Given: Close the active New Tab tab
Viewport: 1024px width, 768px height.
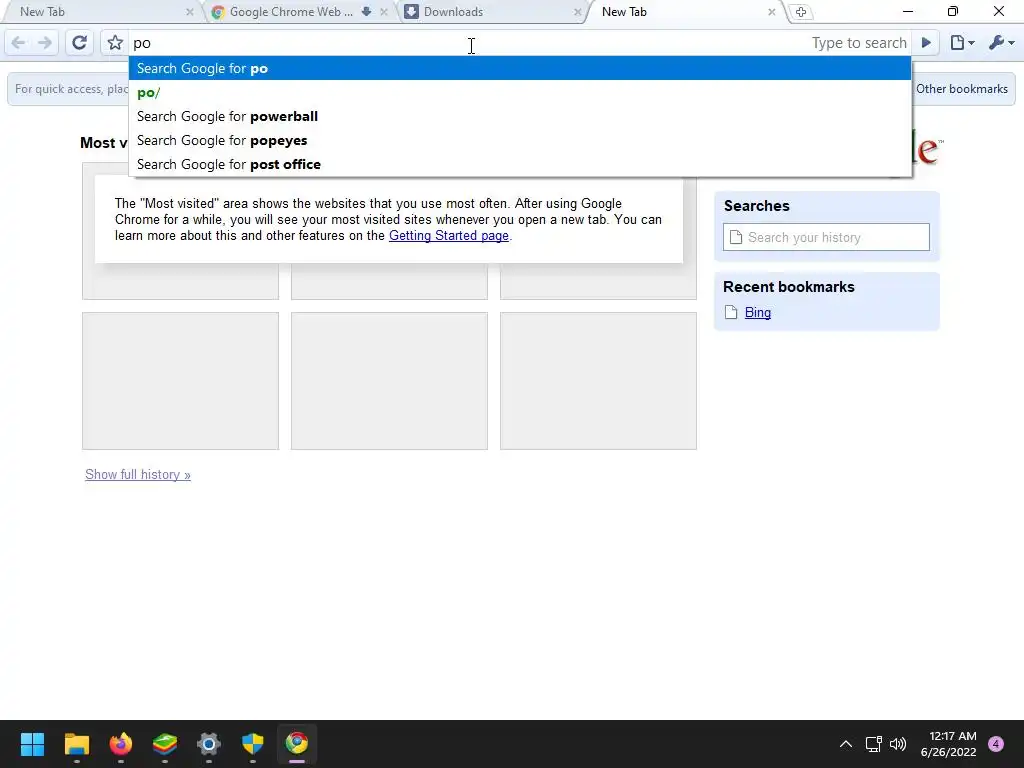Looking at the screenshot, I should [771, 12].
